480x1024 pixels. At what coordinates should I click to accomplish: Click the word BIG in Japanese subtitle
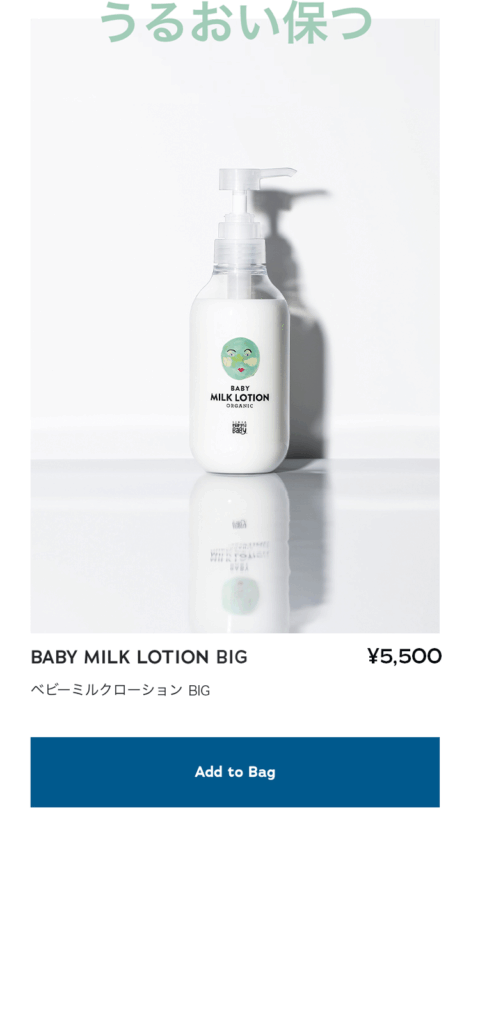(x=199, y=690)
